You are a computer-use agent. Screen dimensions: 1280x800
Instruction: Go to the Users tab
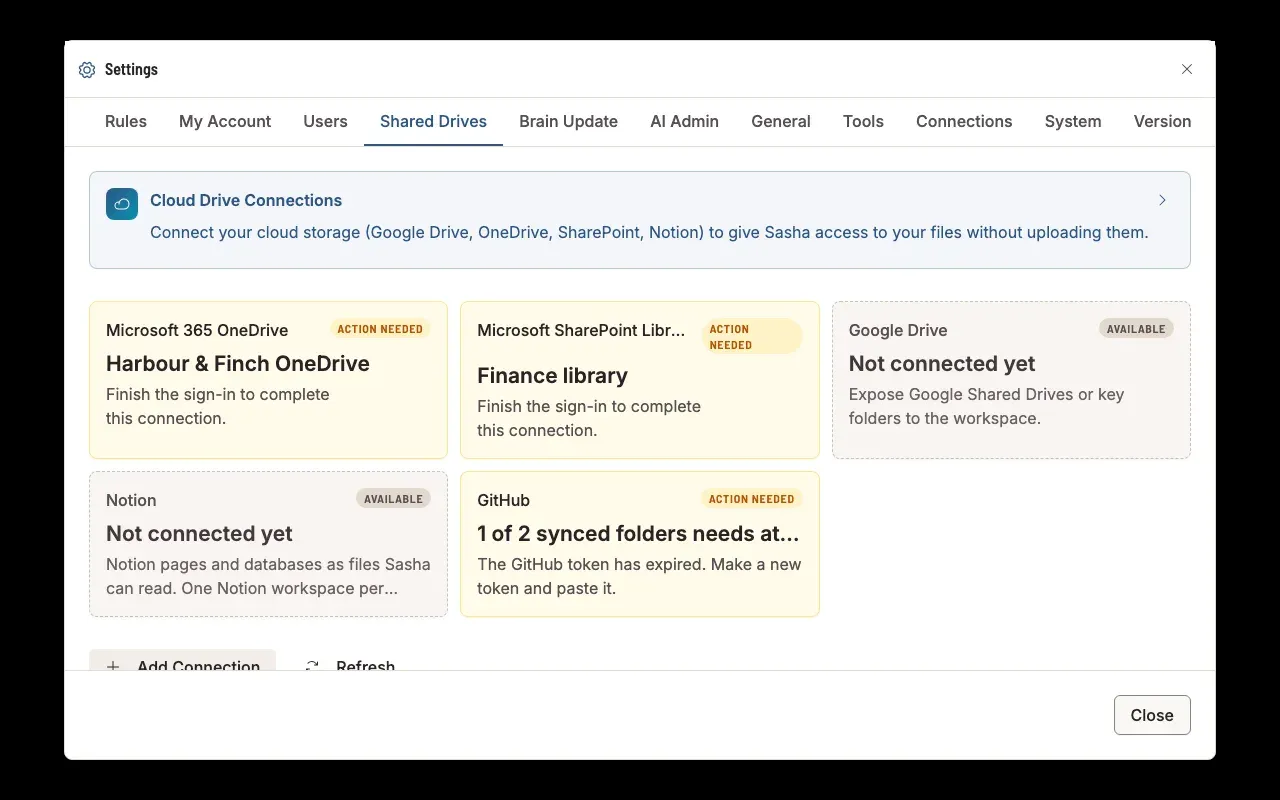pyautogui.click(x=325, y=121)
